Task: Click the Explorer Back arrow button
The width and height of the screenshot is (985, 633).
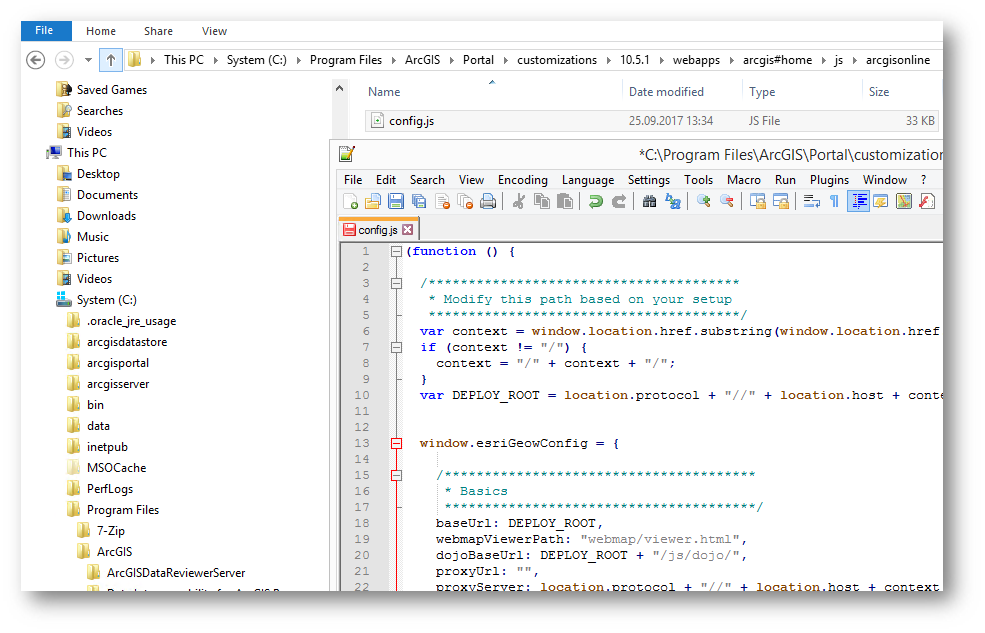Action: pos(36,60)
